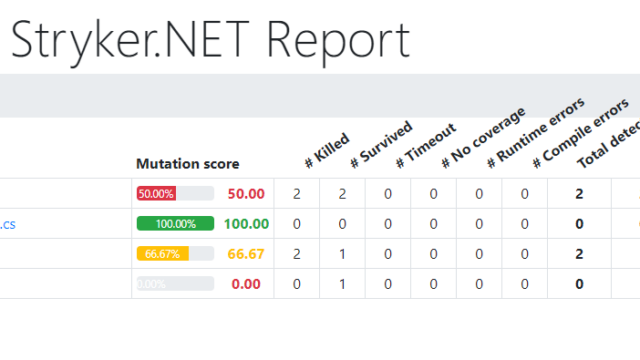Click Survived count in the 50.00 row

coord(342,194)
